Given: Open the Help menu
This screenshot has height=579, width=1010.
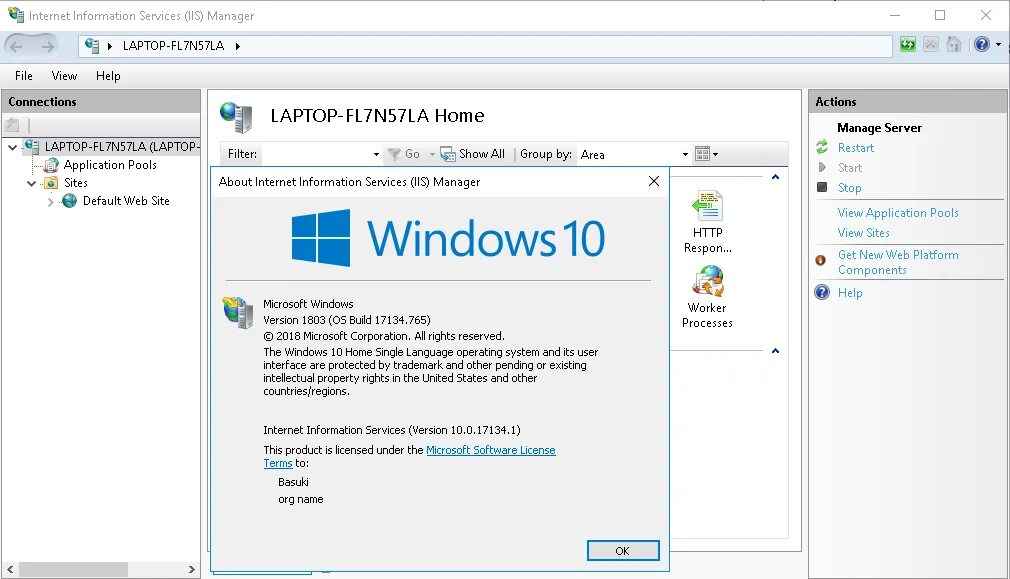Looking at the screenshot, I should (108, 76).
